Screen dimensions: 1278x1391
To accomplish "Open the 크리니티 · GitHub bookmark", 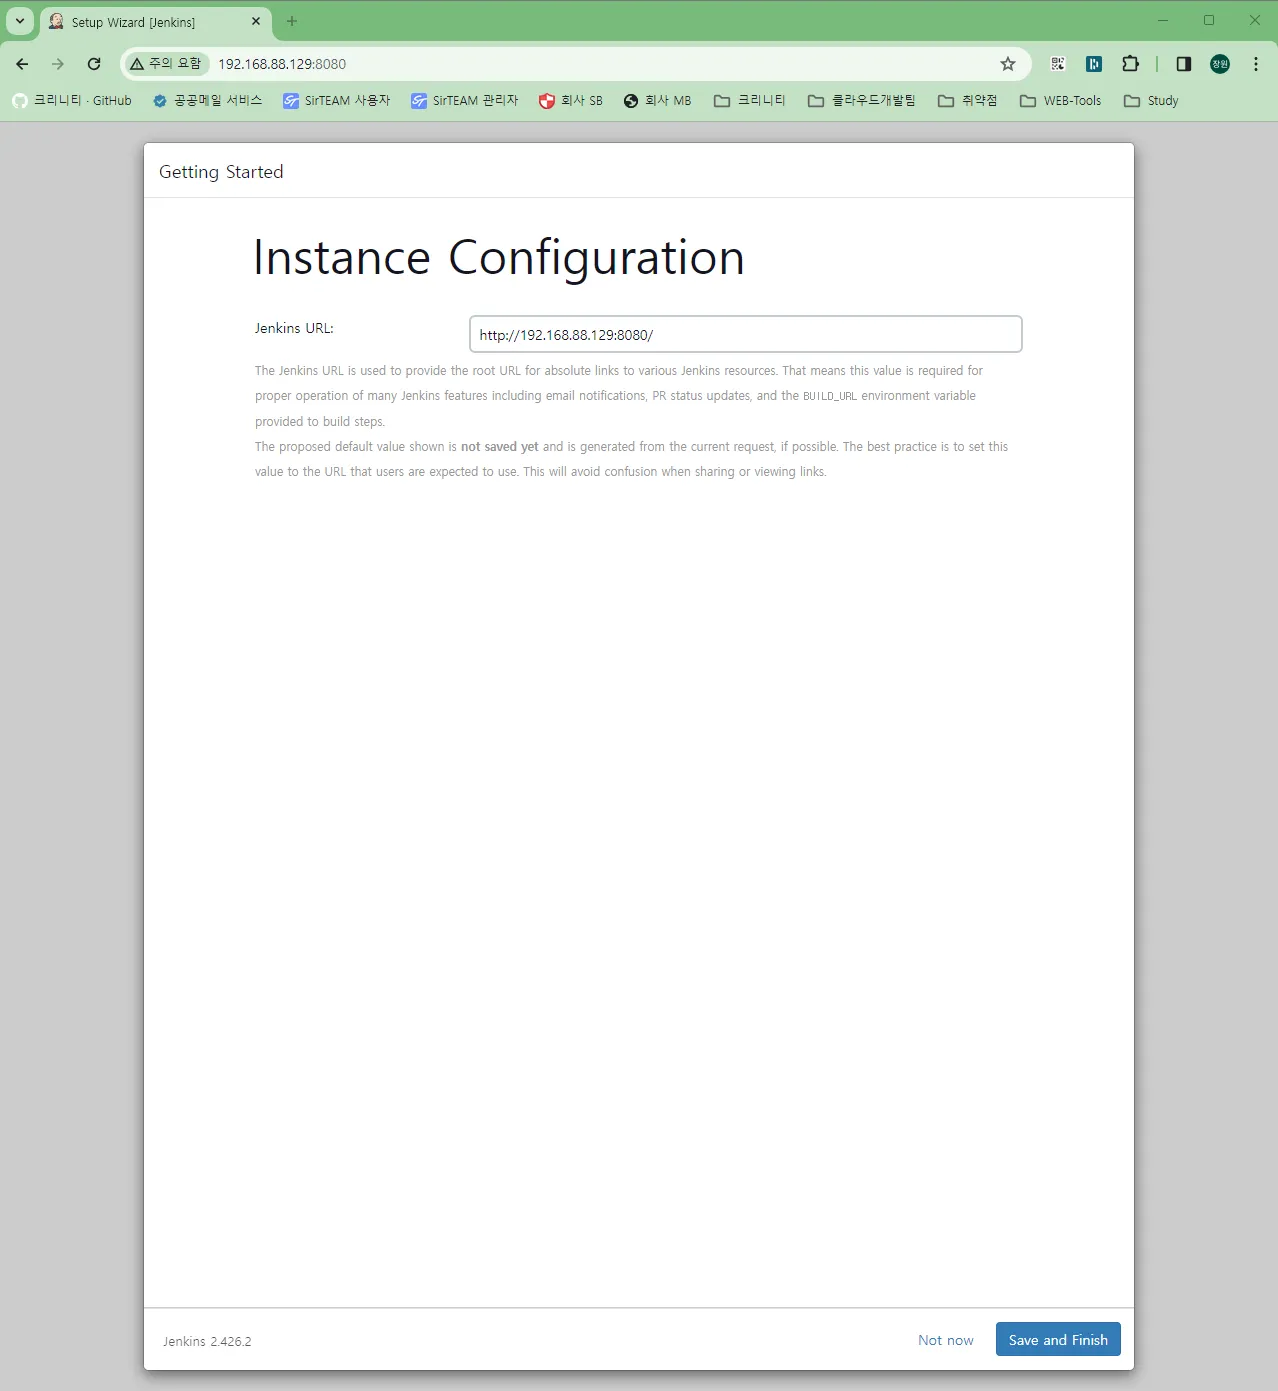I will [72, 101].
